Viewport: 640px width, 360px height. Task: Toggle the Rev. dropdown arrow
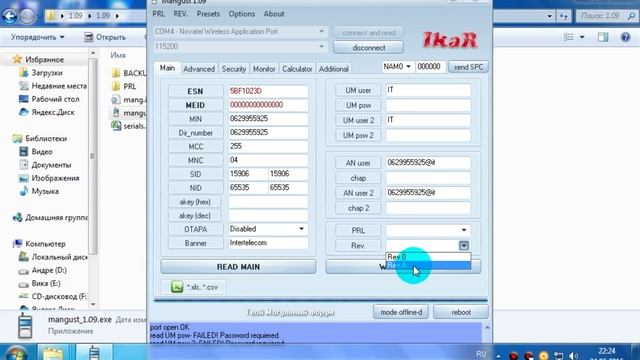[x=464, y=246]
